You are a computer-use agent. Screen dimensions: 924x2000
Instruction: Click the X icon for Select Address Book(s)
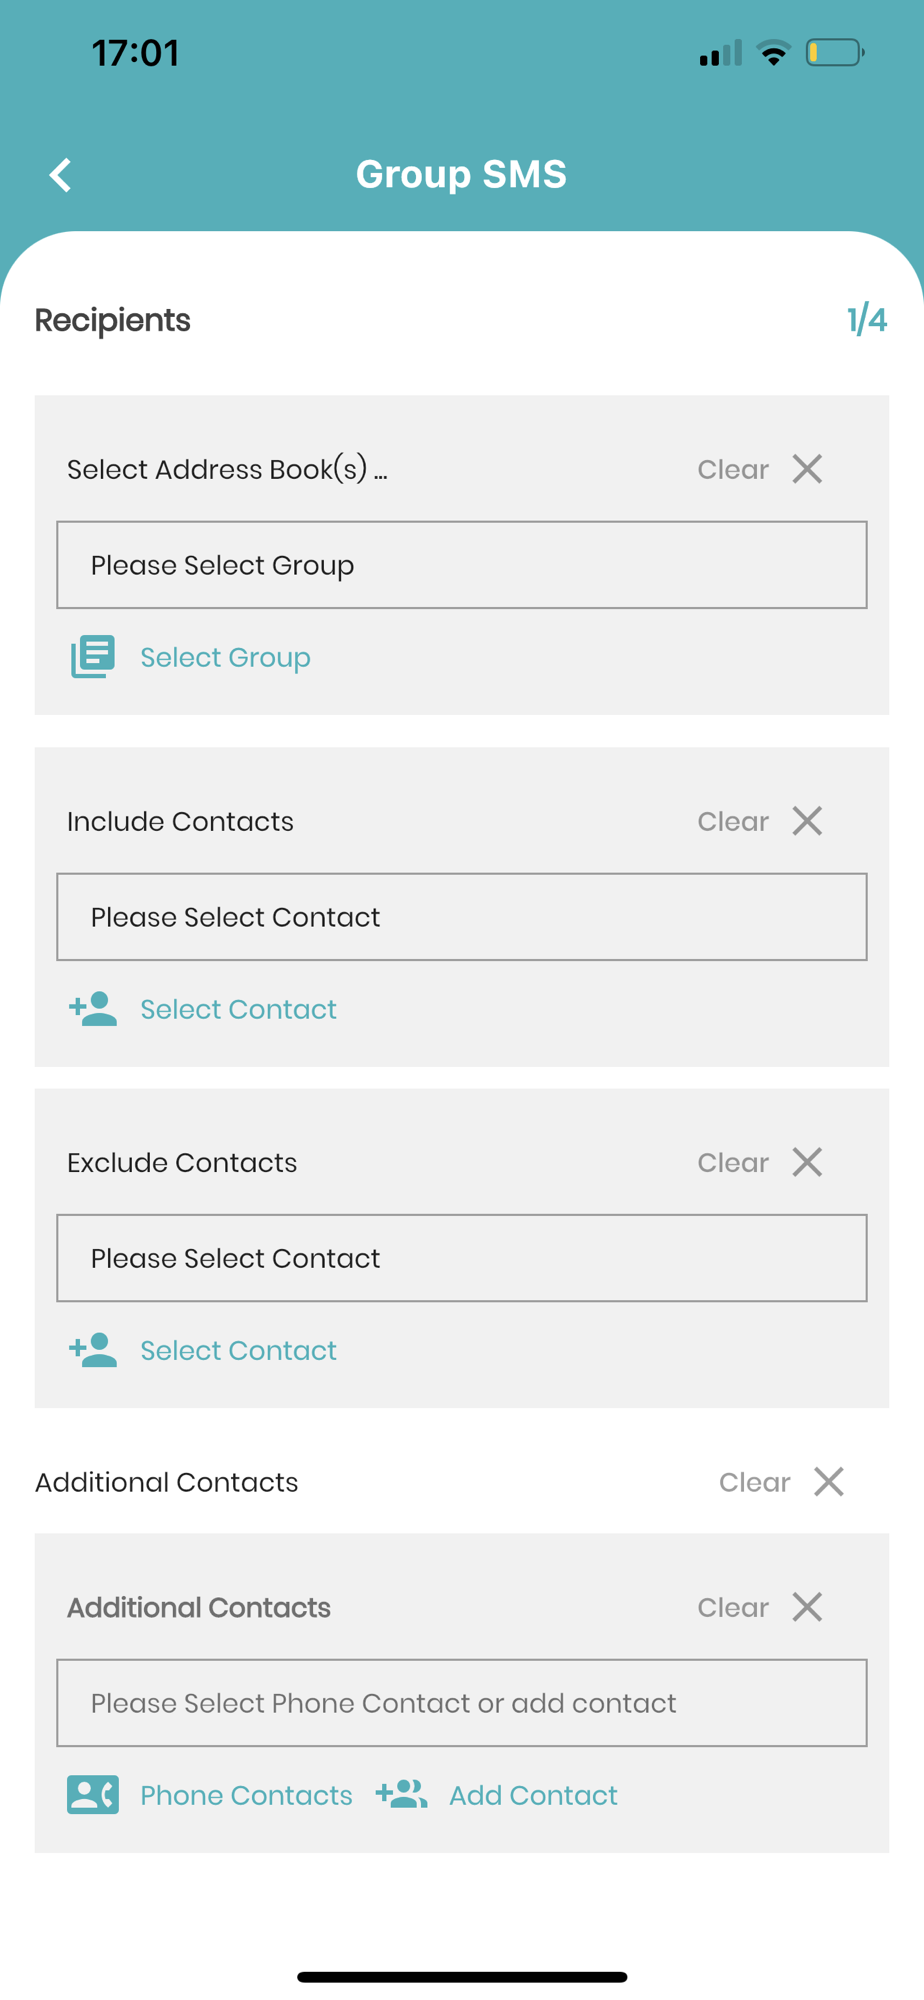coord(807,469)
